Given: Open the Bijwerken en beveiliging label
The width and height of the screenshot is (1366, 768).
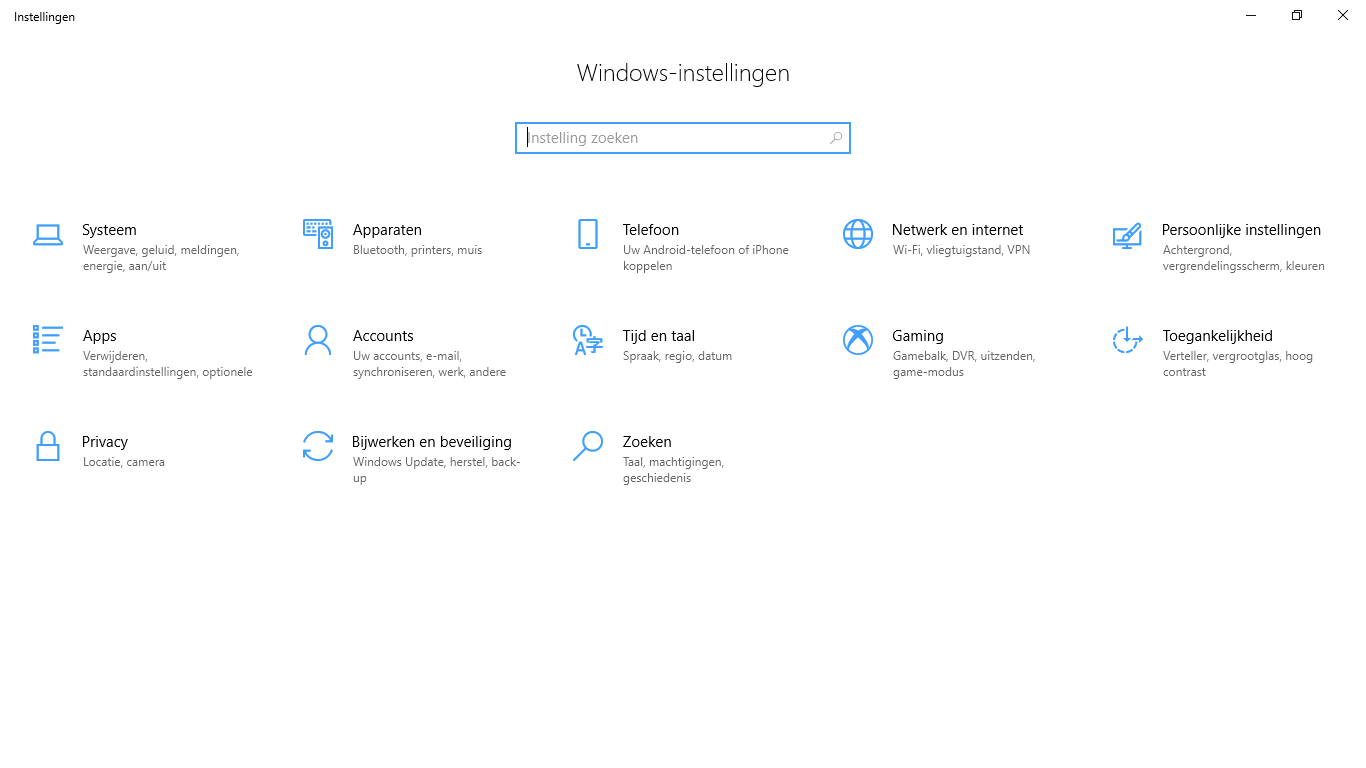Looking at the screenshot, I should (x=432, y=442).
